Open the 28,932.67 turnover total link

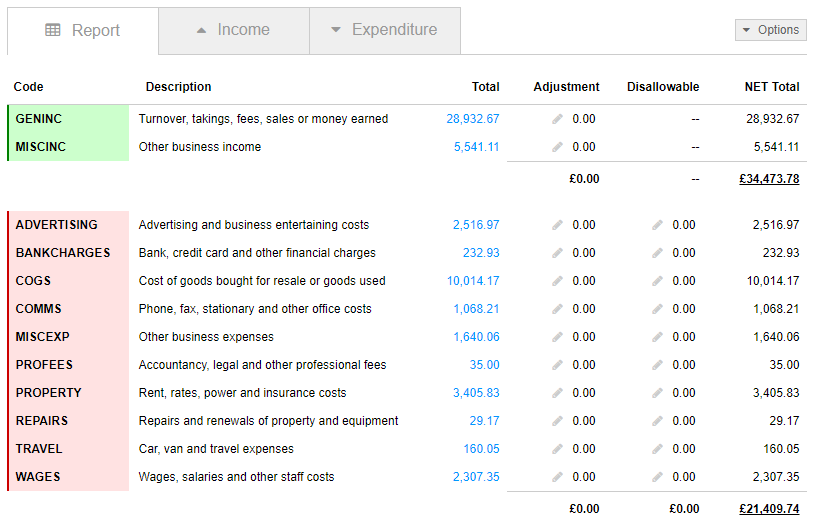[x=472, y=119]
